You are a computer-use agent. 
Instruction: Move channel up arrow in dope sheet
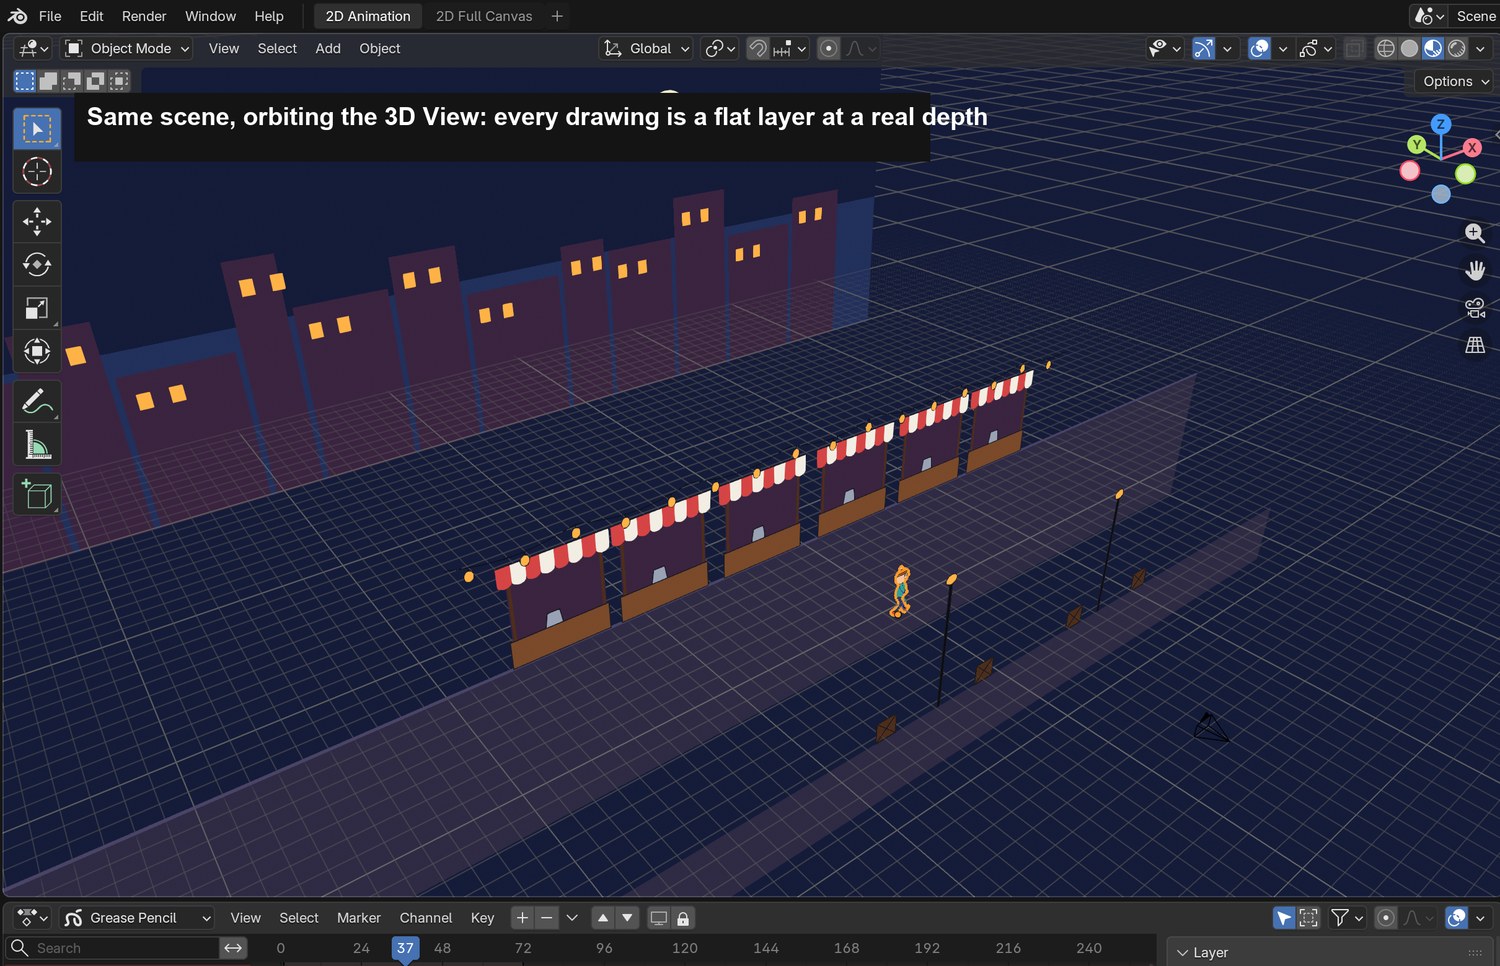tap(603, 918)
